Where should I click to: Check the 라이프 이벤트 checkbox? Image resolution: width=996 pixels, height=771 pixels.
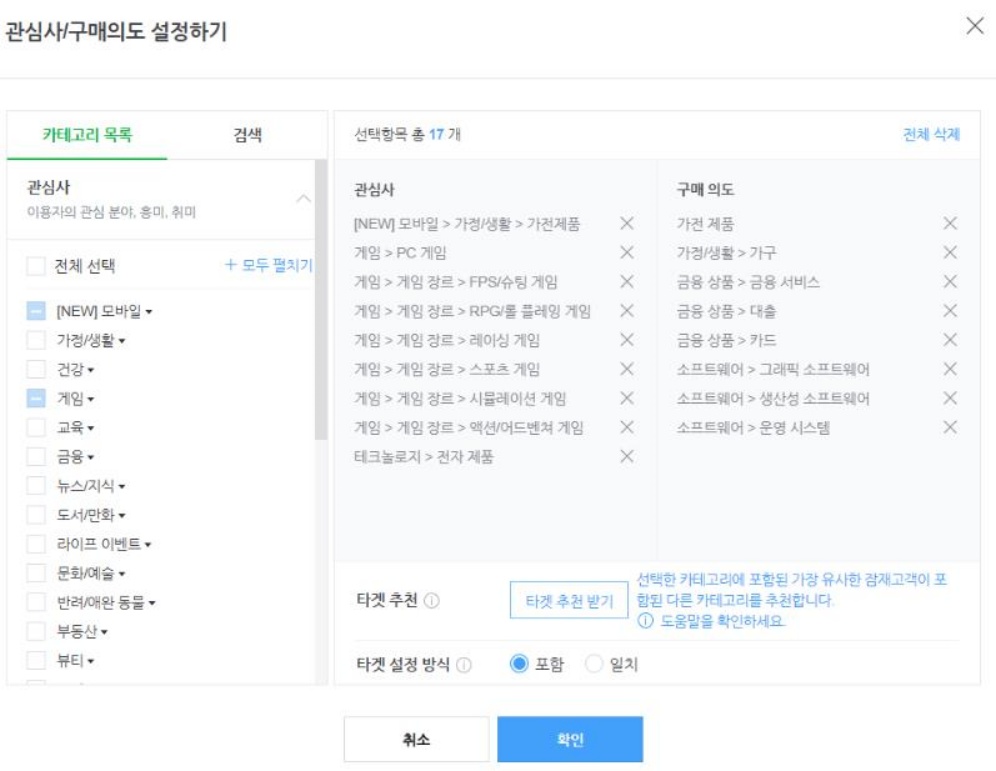tap(36, 544)
